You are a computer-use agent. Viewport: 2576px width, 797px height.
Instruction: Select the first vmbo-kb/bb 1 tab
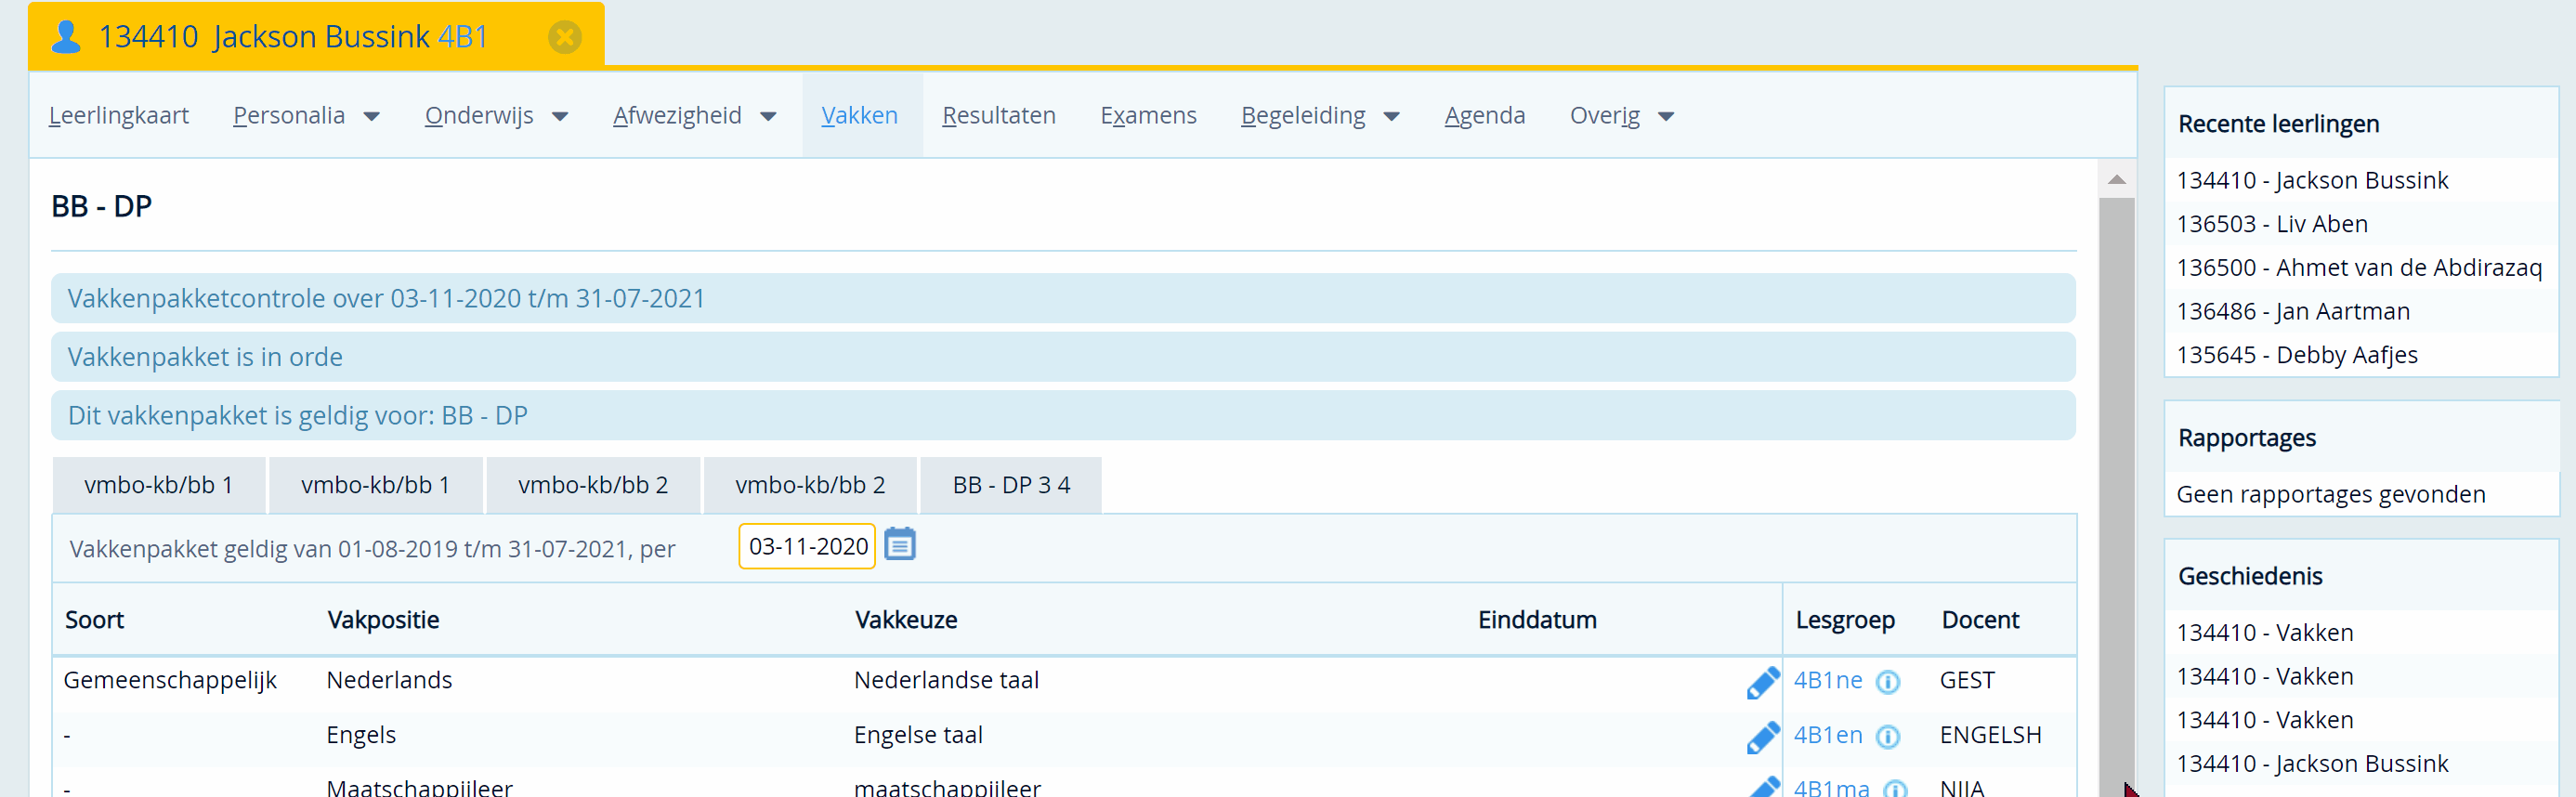(x=159, y=485)
